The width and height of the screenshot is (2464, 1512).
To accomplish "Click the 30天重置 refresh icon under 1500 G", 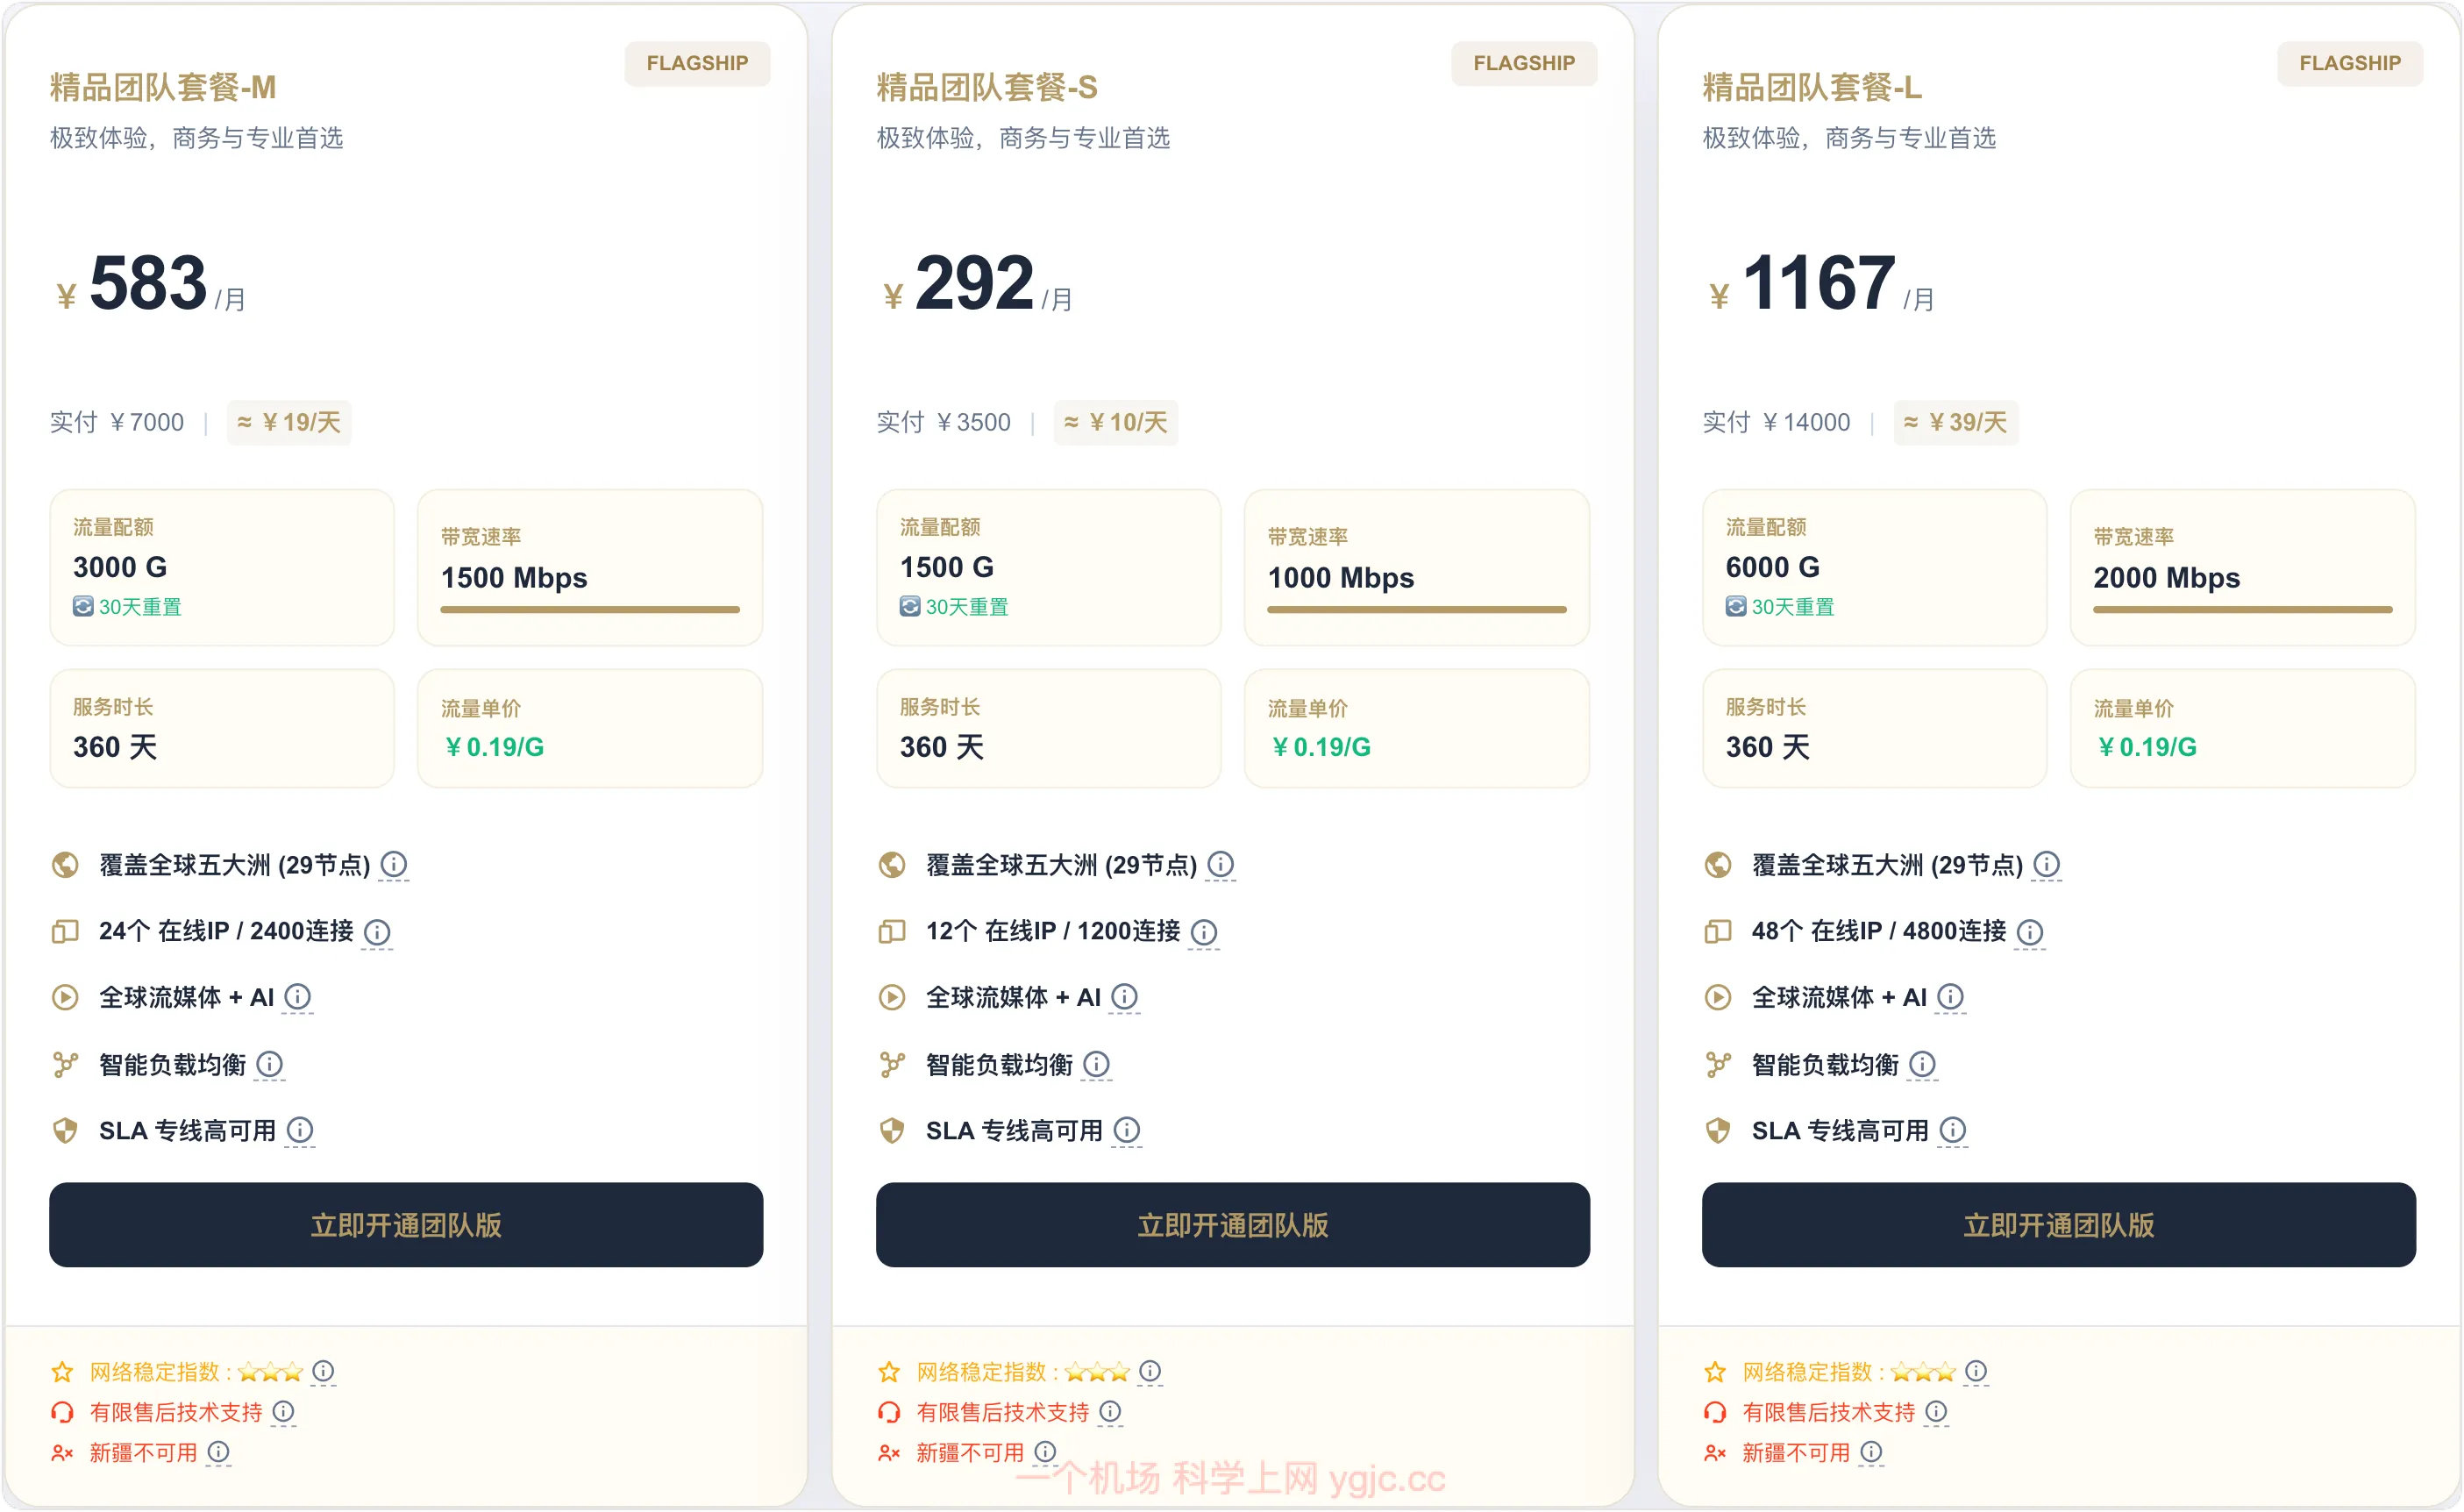I will coord(910,606).
